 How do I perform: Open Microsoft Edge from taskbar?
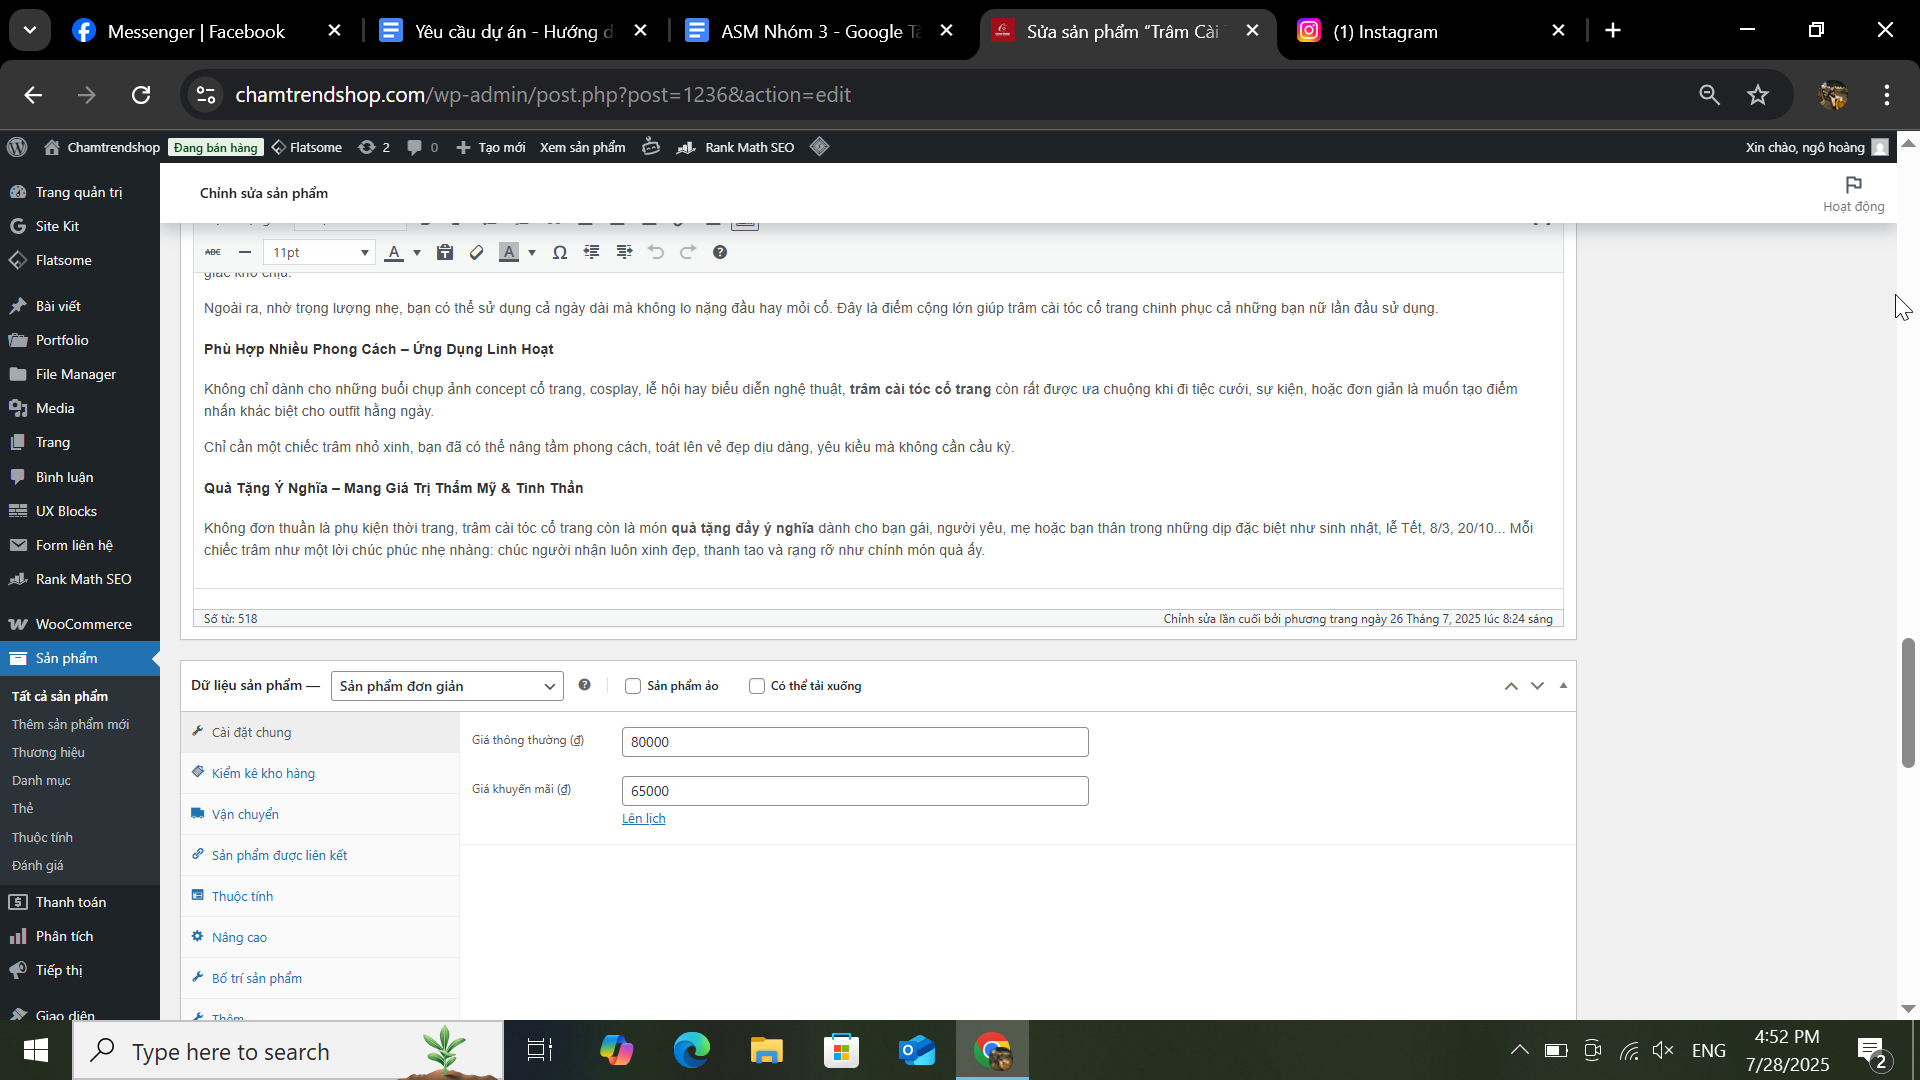pyautogui.click(x=691, y=1051)
